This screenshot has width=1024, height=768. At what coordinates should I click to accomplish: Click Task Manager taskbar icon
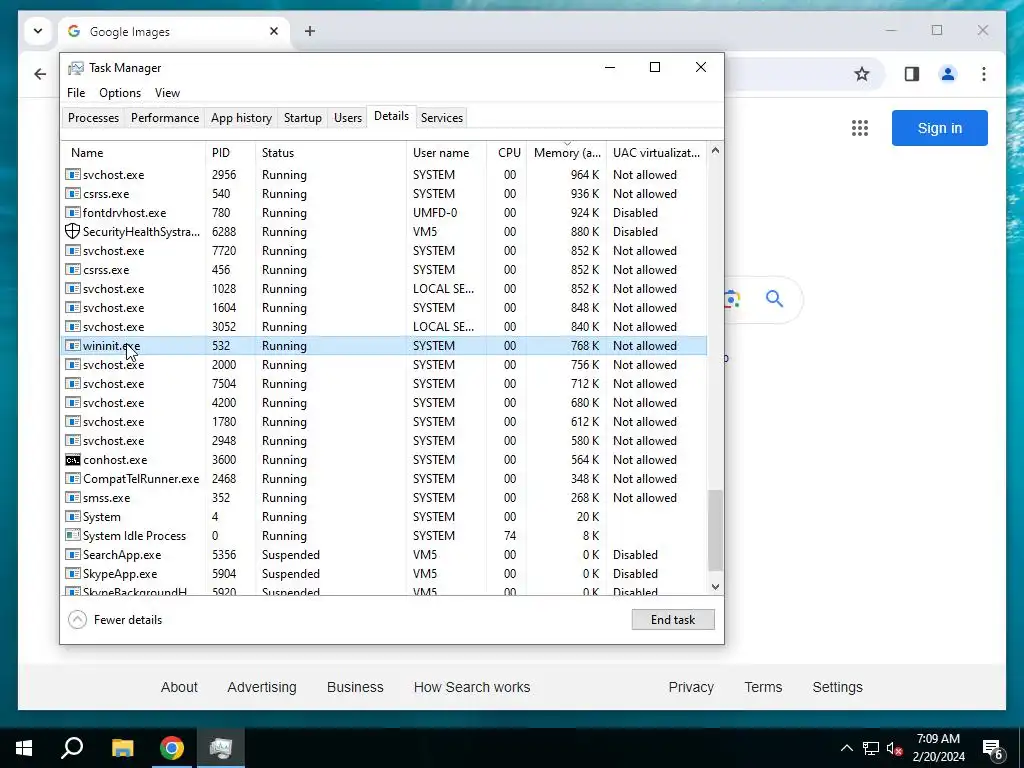click(221, 748)
